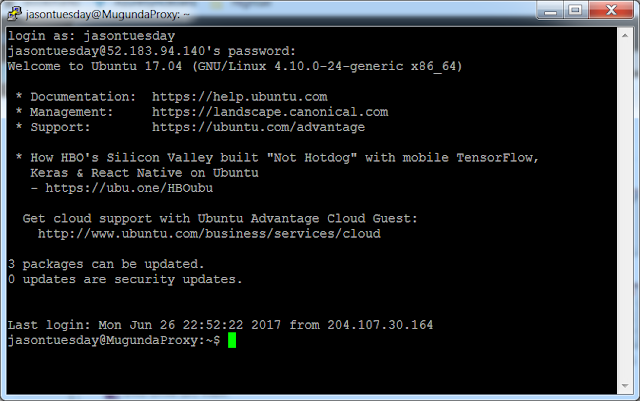
Task: Click the ubuntu.com/advantage support URL
Action: pyautogui.click(x=258, y=127)
